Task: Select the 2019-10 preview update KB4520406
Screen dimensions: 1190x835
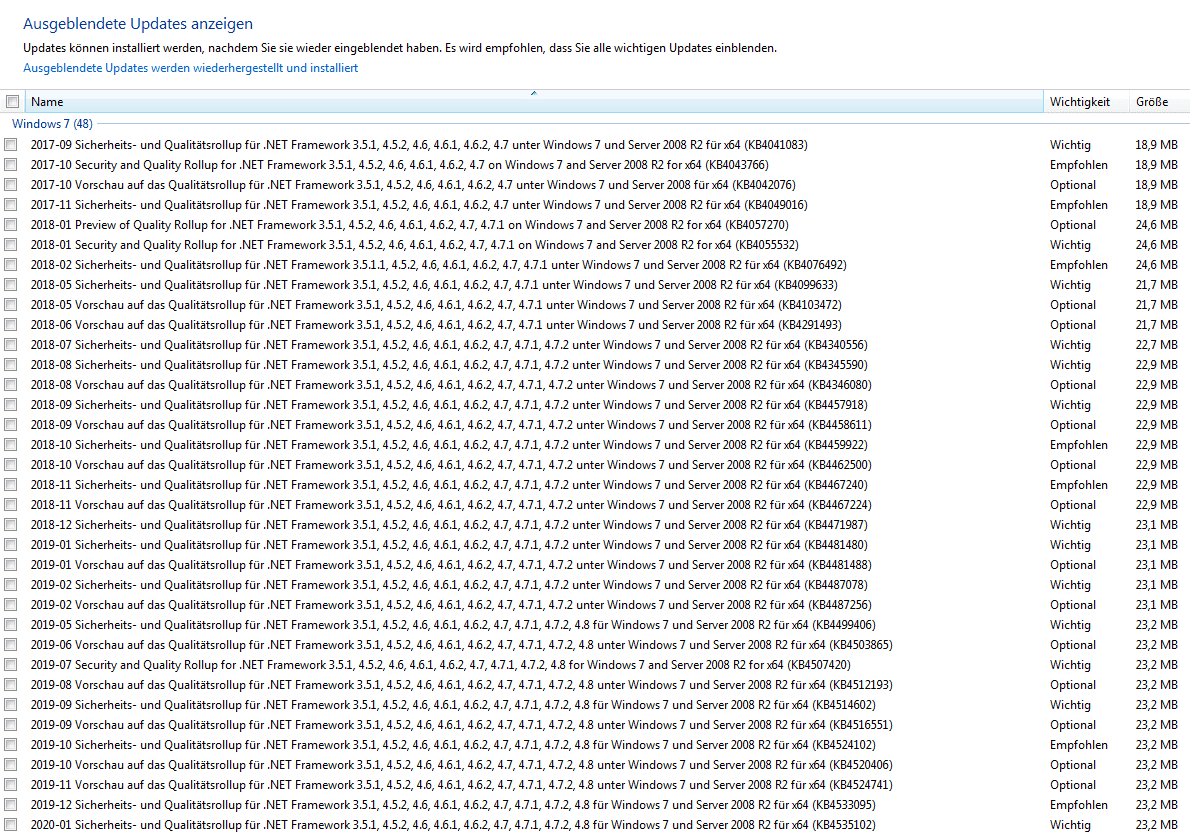Action: (x=461, y=764)
